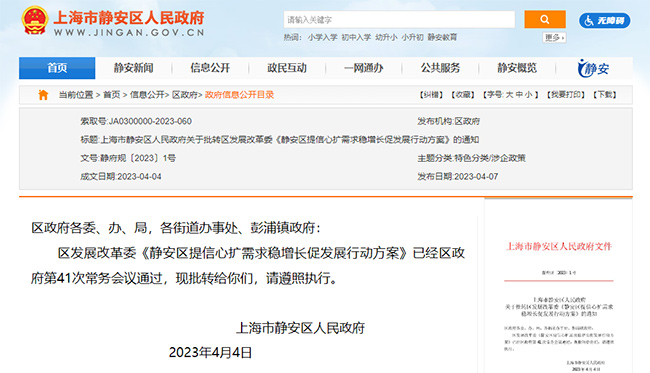The image size is (650, 373).
Task: Open the 静安新闻 navigation tab
Action: 133,68
